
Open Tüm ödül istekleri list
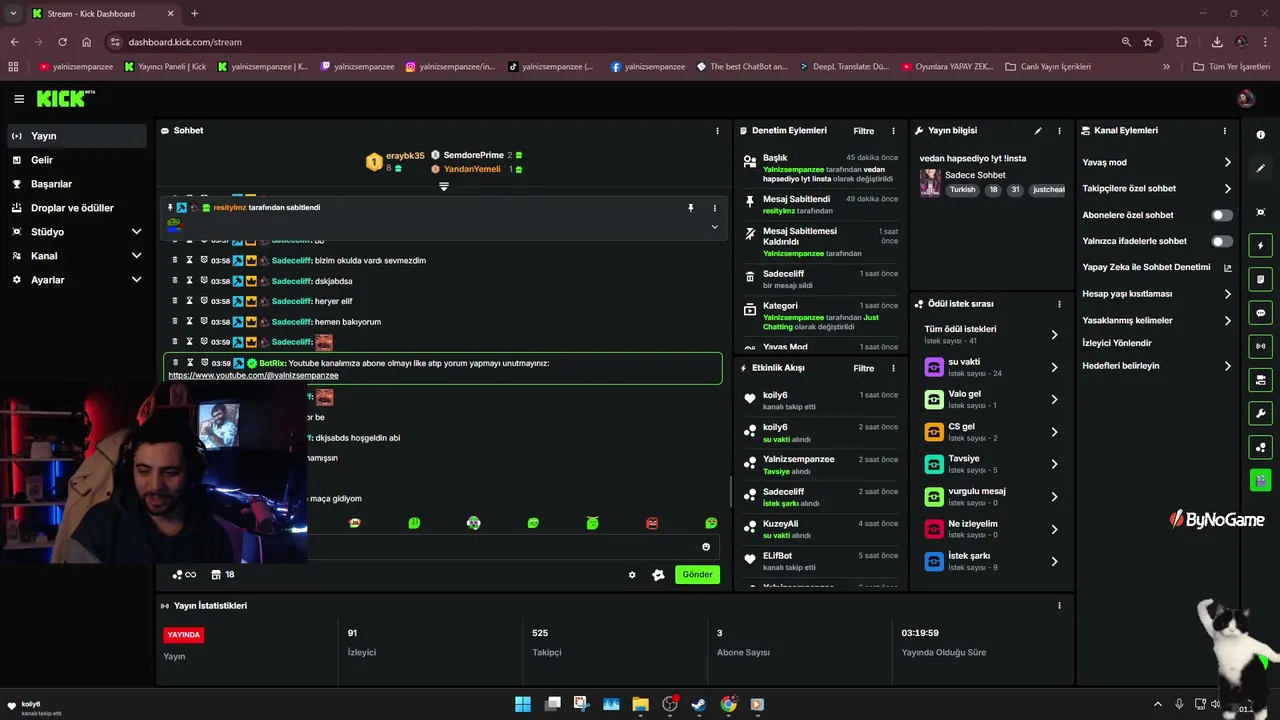[991, 334]
